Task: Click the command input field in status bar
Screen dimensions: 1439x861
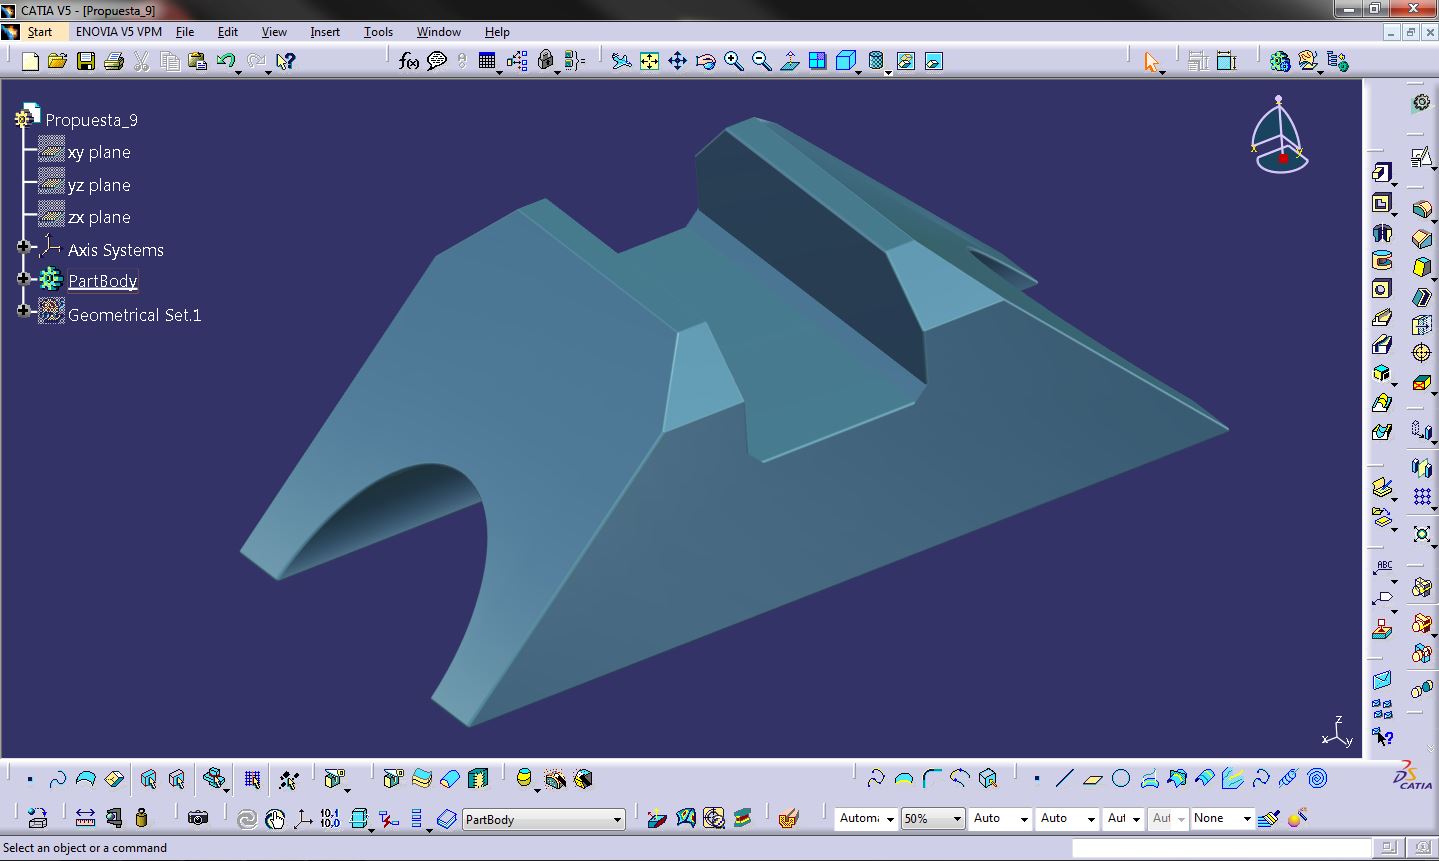Action: [1222, 848]
